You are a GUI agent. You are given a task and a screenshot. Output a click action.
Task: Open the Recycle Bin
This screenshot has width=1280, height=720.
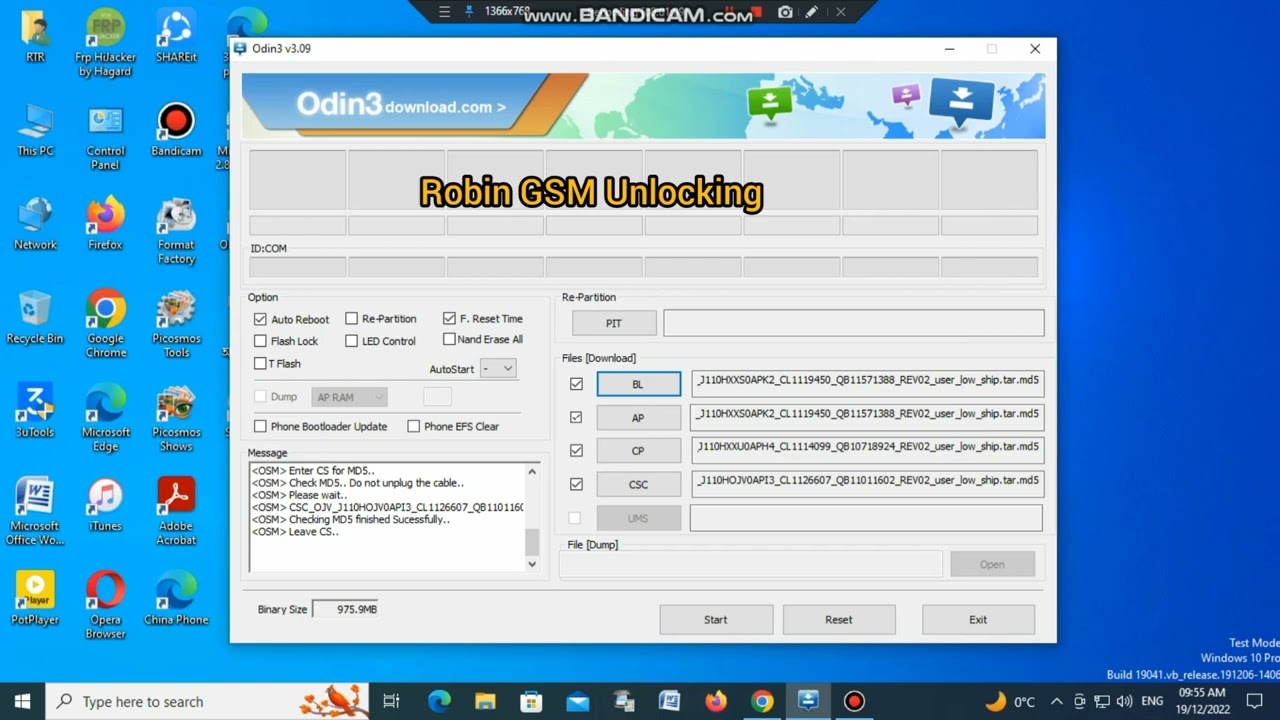(x=36, y=318)
